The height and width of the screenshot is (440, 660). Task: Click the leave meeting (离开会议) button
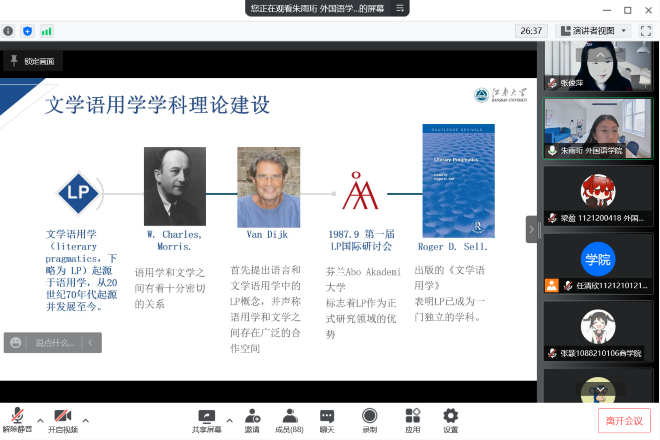coord(624,421)
